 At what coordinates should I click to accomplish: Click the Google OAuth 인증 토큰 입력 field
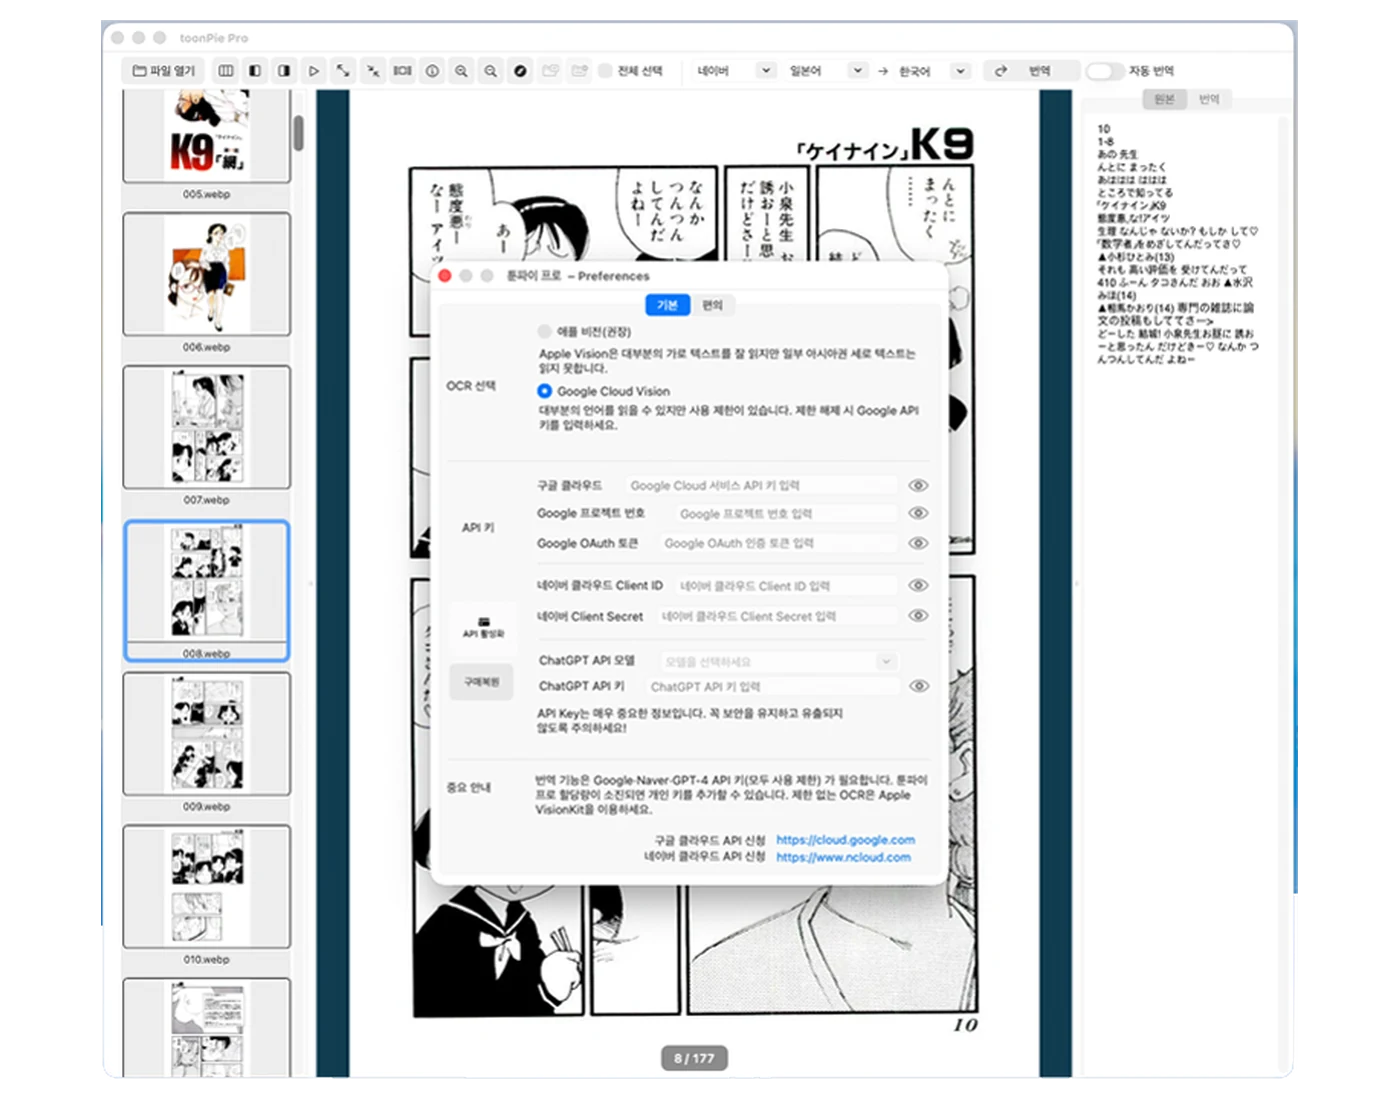(x=778, y=543)
